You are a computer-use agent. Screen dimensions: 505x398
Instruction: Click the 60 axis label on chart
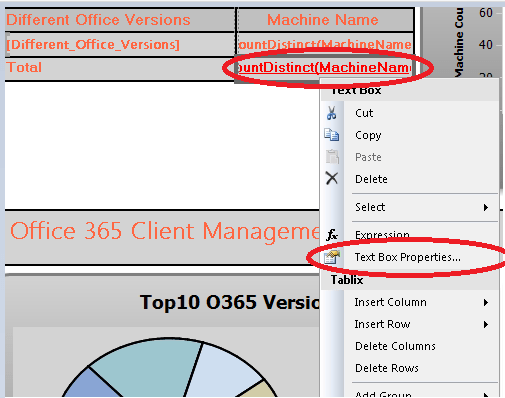486,13
